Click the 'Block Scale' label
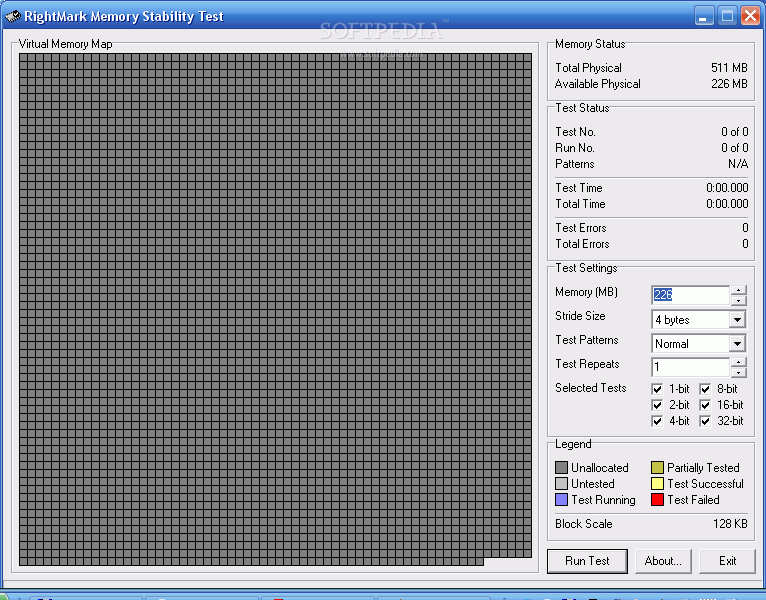This screenshot has height=600, width=766. click(x=583, y=524)
